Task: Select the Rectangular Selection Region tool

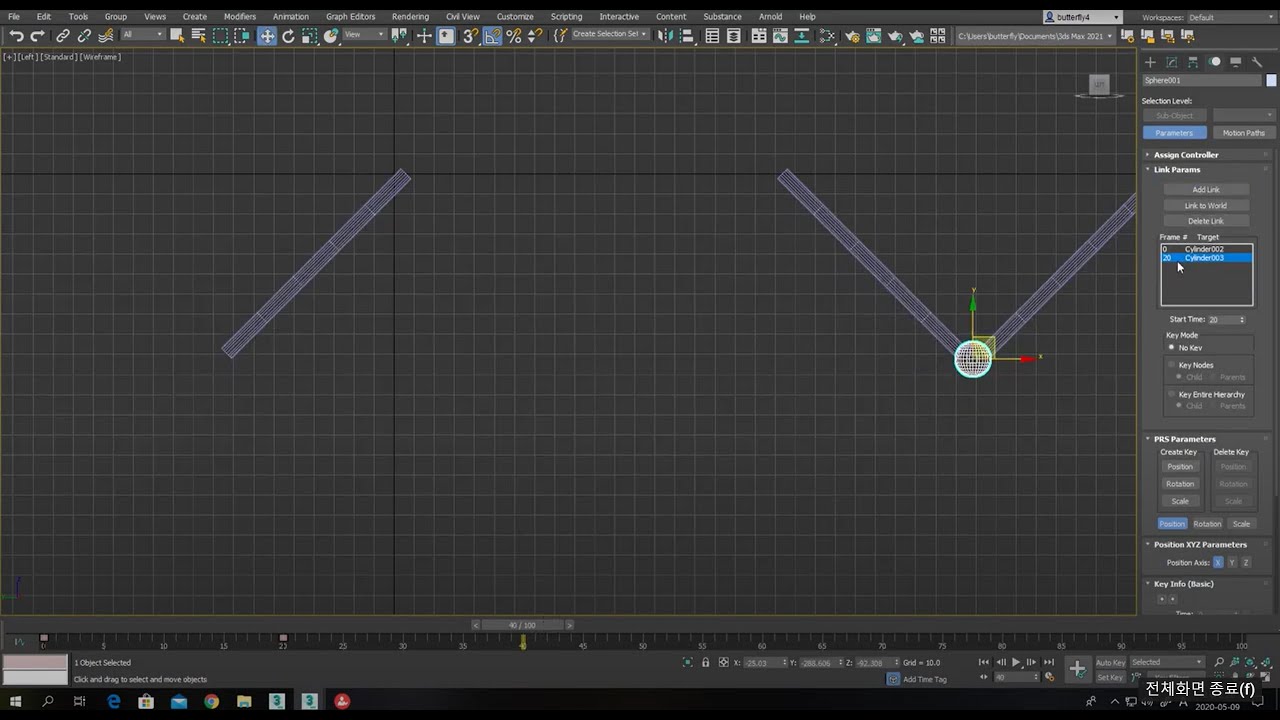Action: 220,36
